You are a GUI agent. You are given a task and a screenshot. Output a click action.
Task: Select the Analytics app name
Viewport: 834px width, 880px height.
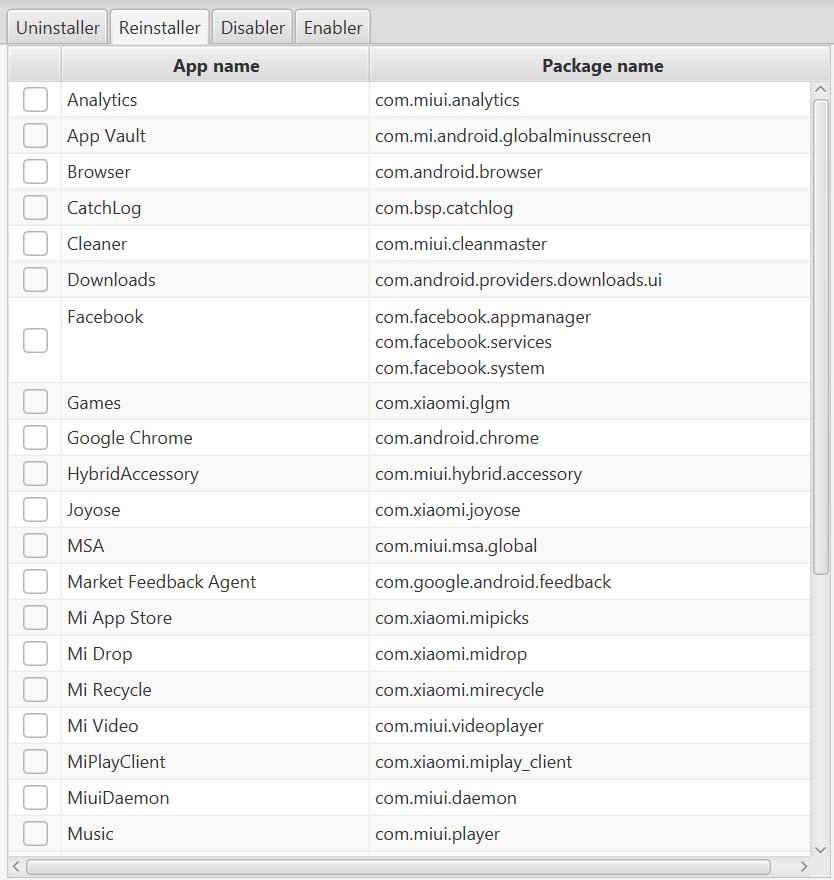pos(102,100)
